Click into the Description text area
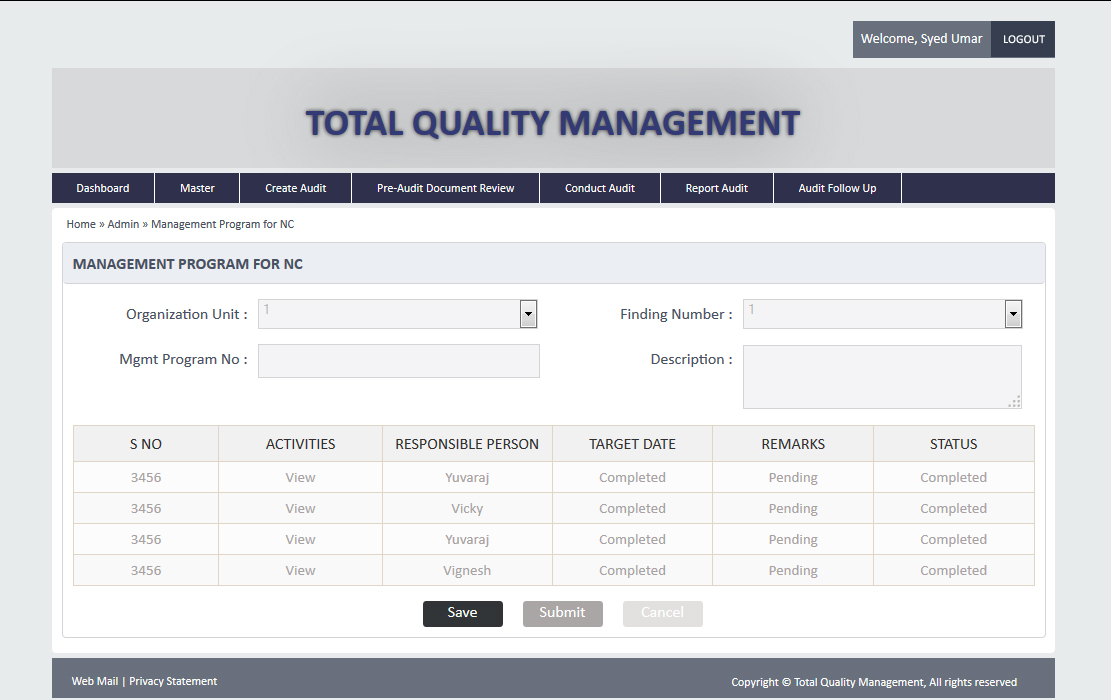This screenshot has height=700, width=1111. (x=882, y=377)
